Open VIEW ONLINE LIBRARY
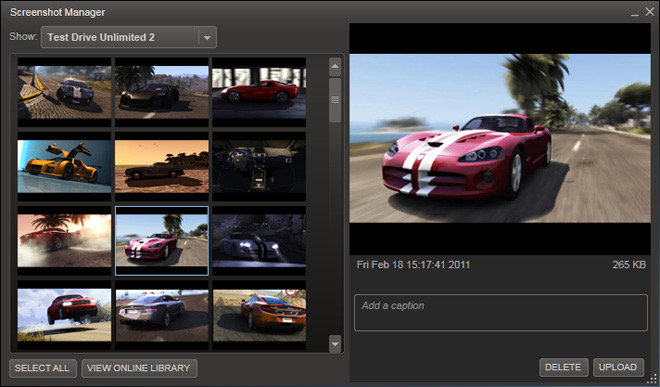660x387 pixels. [139, 368]
